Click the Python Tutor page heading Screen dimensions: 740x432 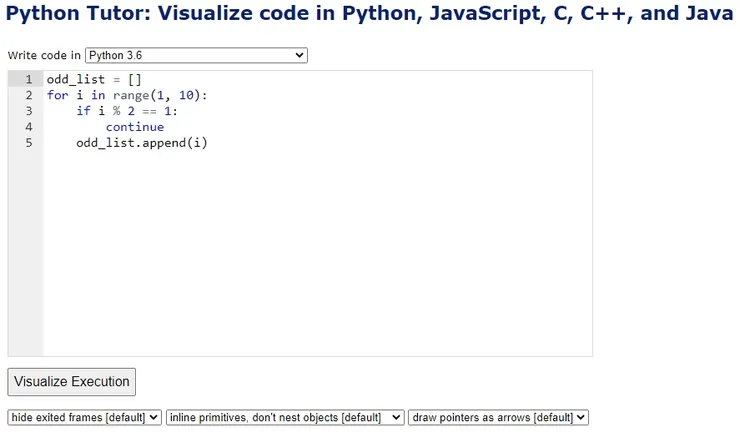point(370,15)
